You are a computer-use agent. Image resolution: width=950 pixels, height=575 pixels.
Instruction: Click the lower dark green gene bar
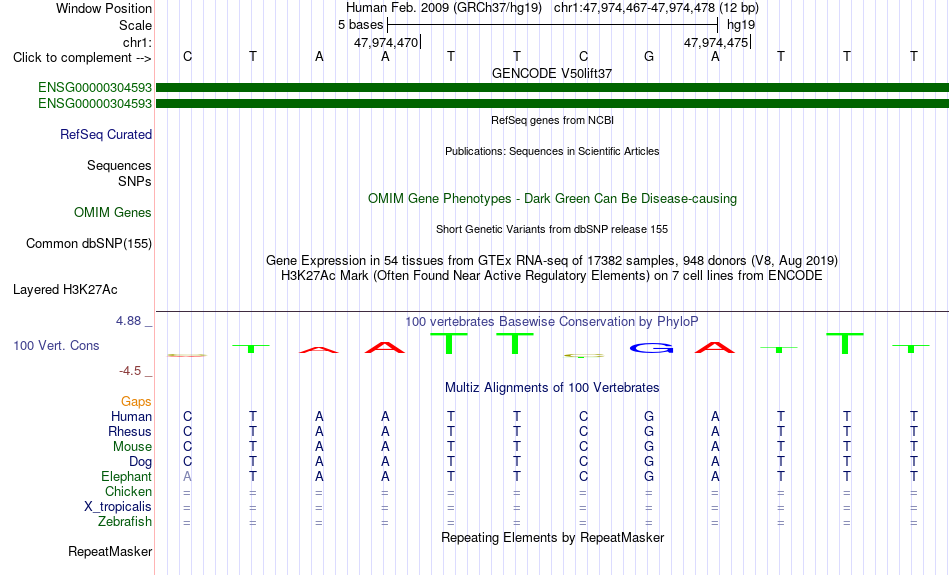552,104
